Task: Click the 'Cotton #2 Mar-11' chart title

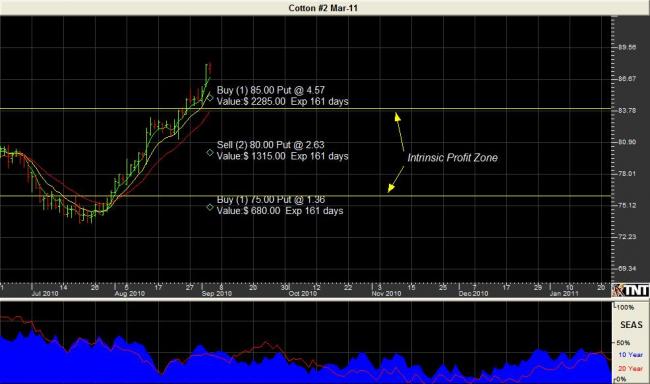Action: tap(323, 8)
